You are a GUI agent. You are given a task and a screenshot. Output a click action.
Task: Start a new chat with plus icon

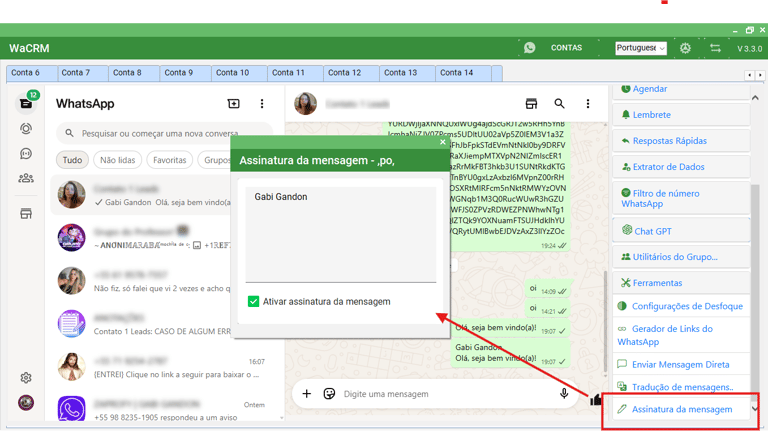pos(234,103)
